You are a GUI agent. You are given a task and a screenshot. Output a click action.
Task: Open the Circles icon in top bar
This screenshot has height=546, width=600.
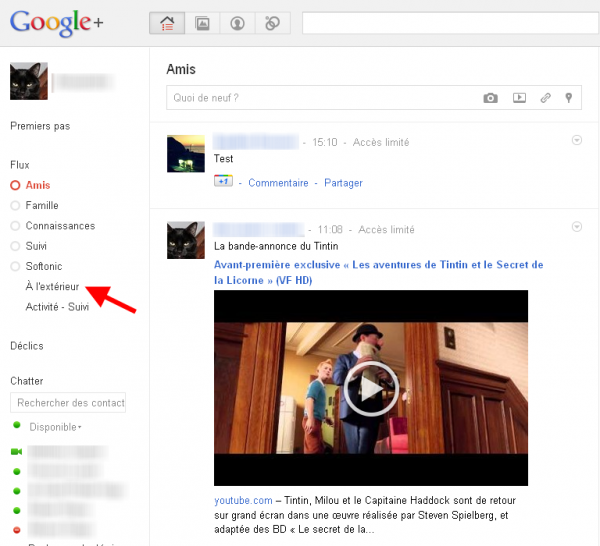pos(272,23)
